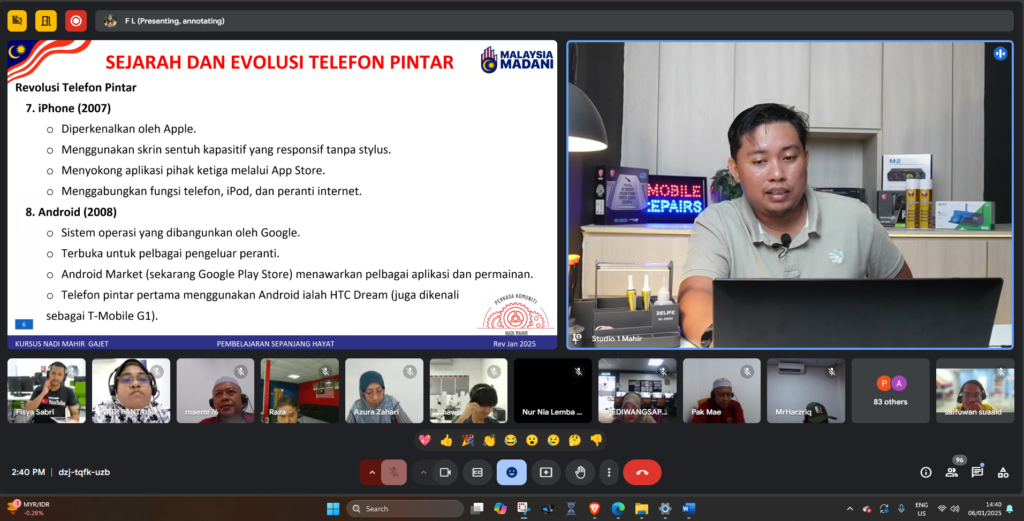Image resolution: width=1024 pixels, height=521 pixels.
Task: Open Microsoft Edge from the taskbar
Action: point(618,509)
